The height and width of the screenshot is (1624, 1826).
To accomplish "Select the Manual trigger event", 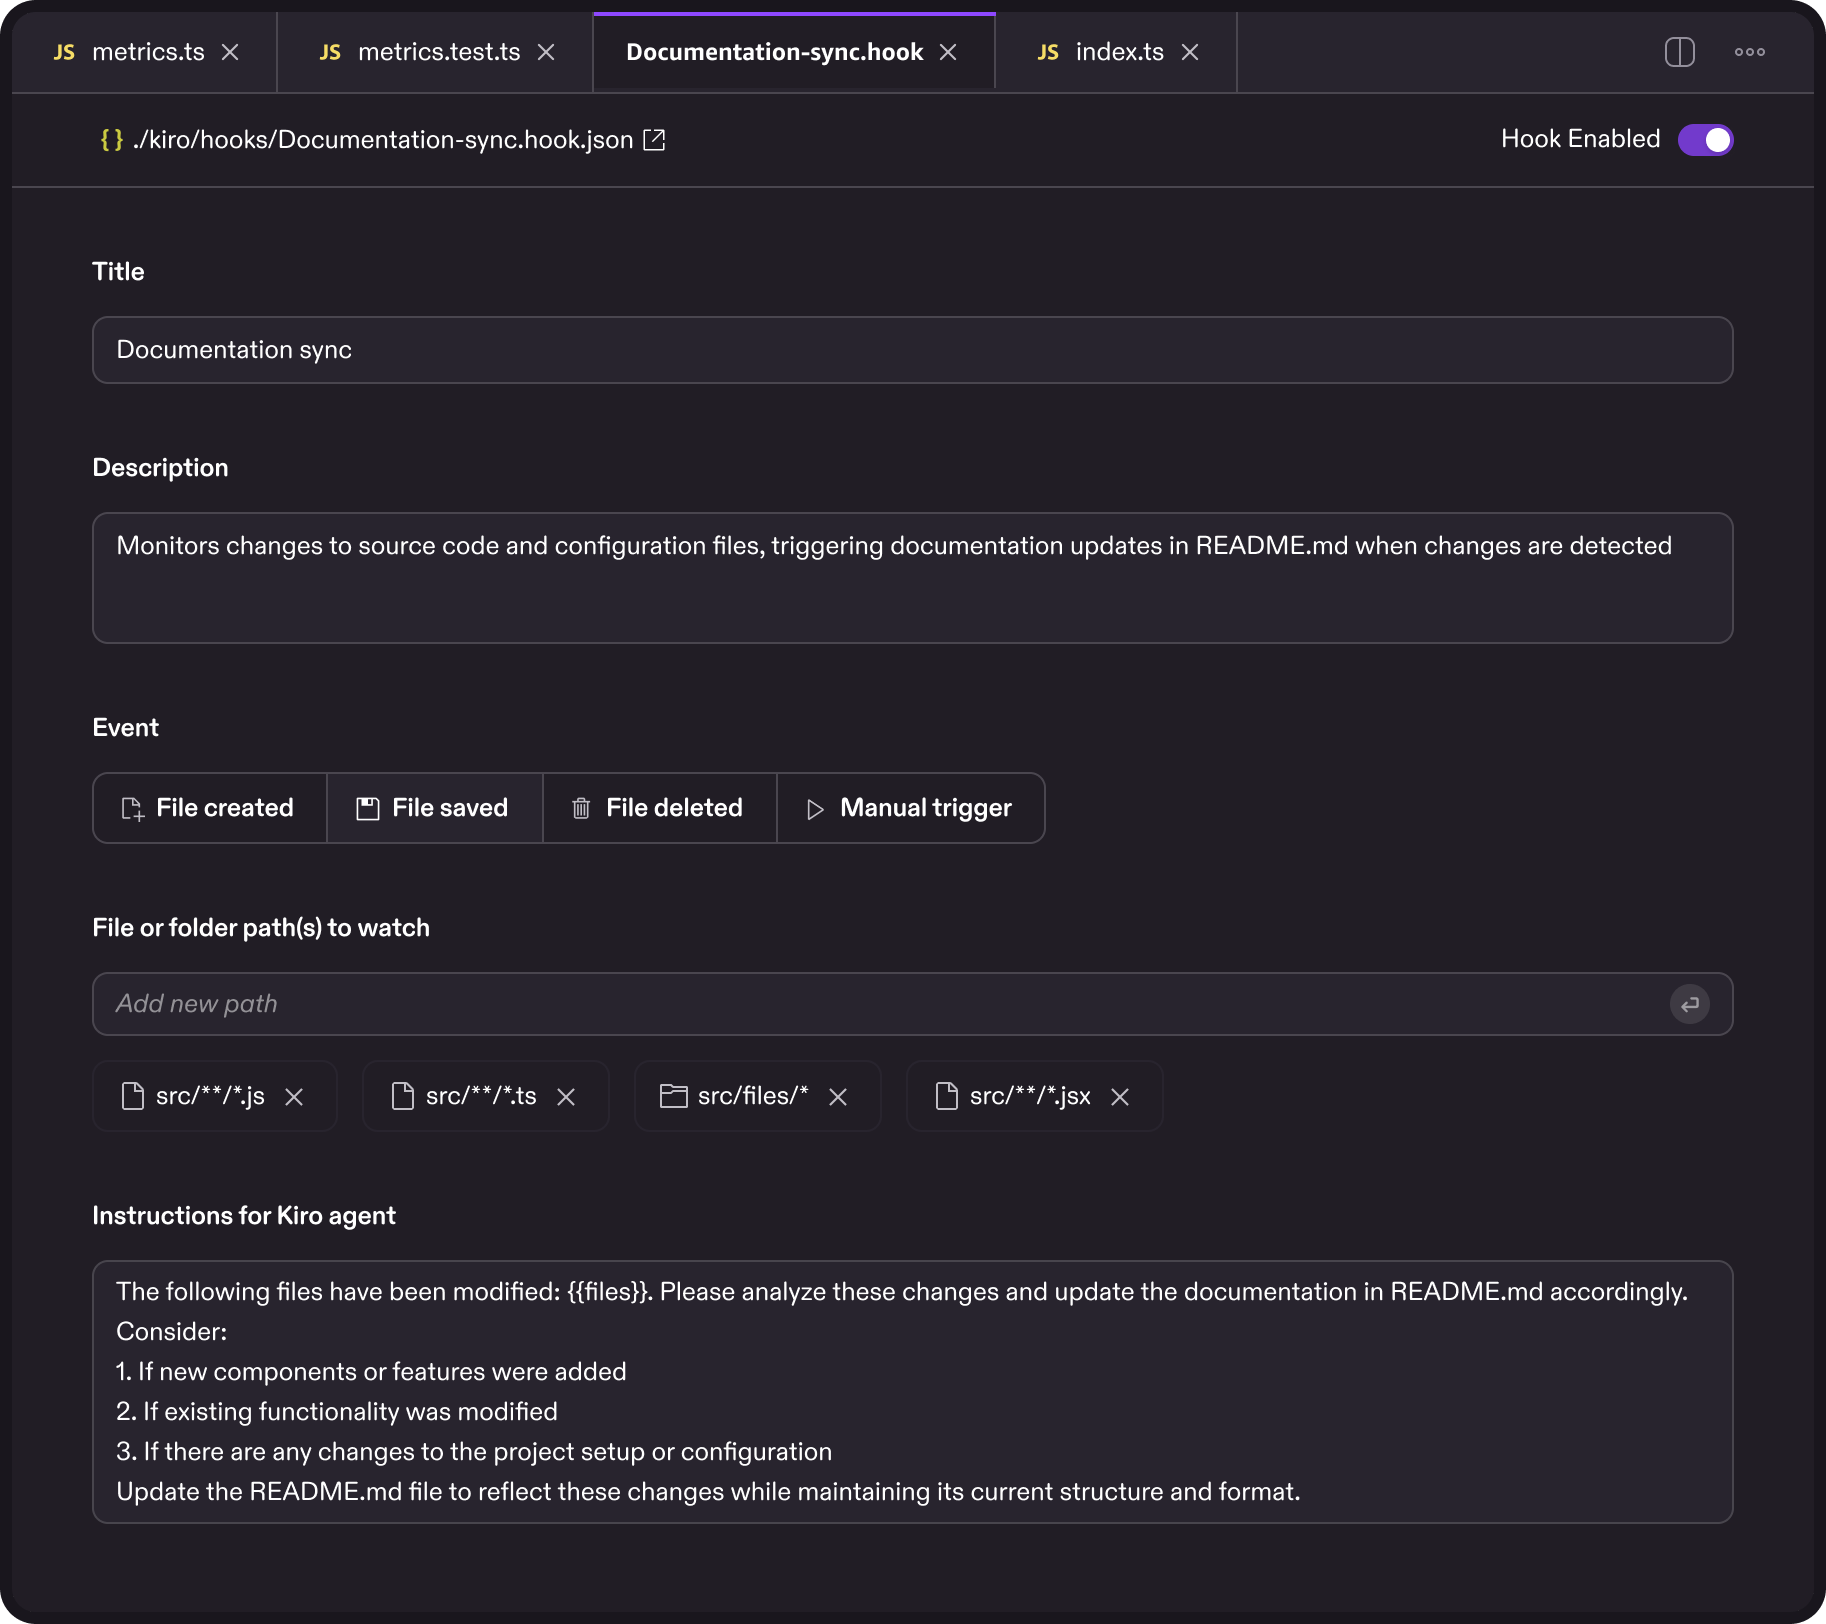I will click(910, 808).
